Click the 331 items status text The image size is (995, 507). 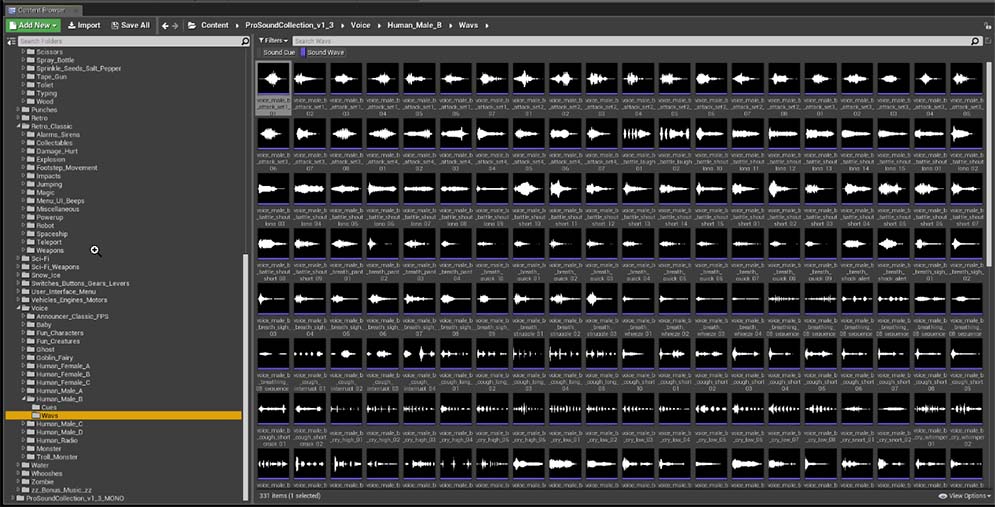click(290, 496)
